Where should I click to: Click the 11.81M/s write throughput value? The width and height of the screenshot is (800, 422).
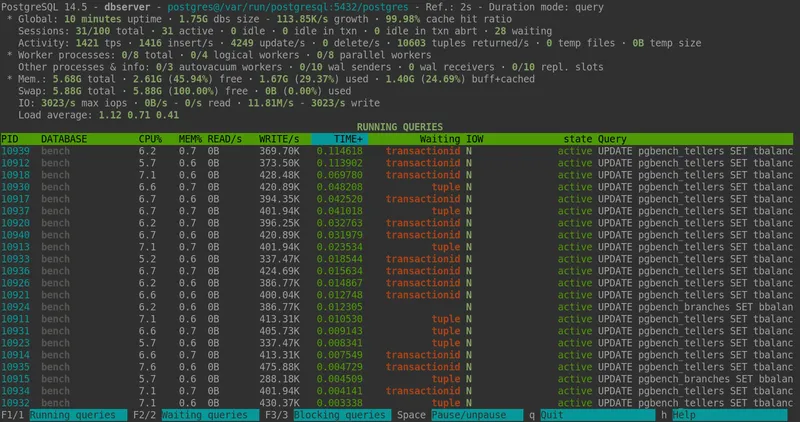coord(270,103)
